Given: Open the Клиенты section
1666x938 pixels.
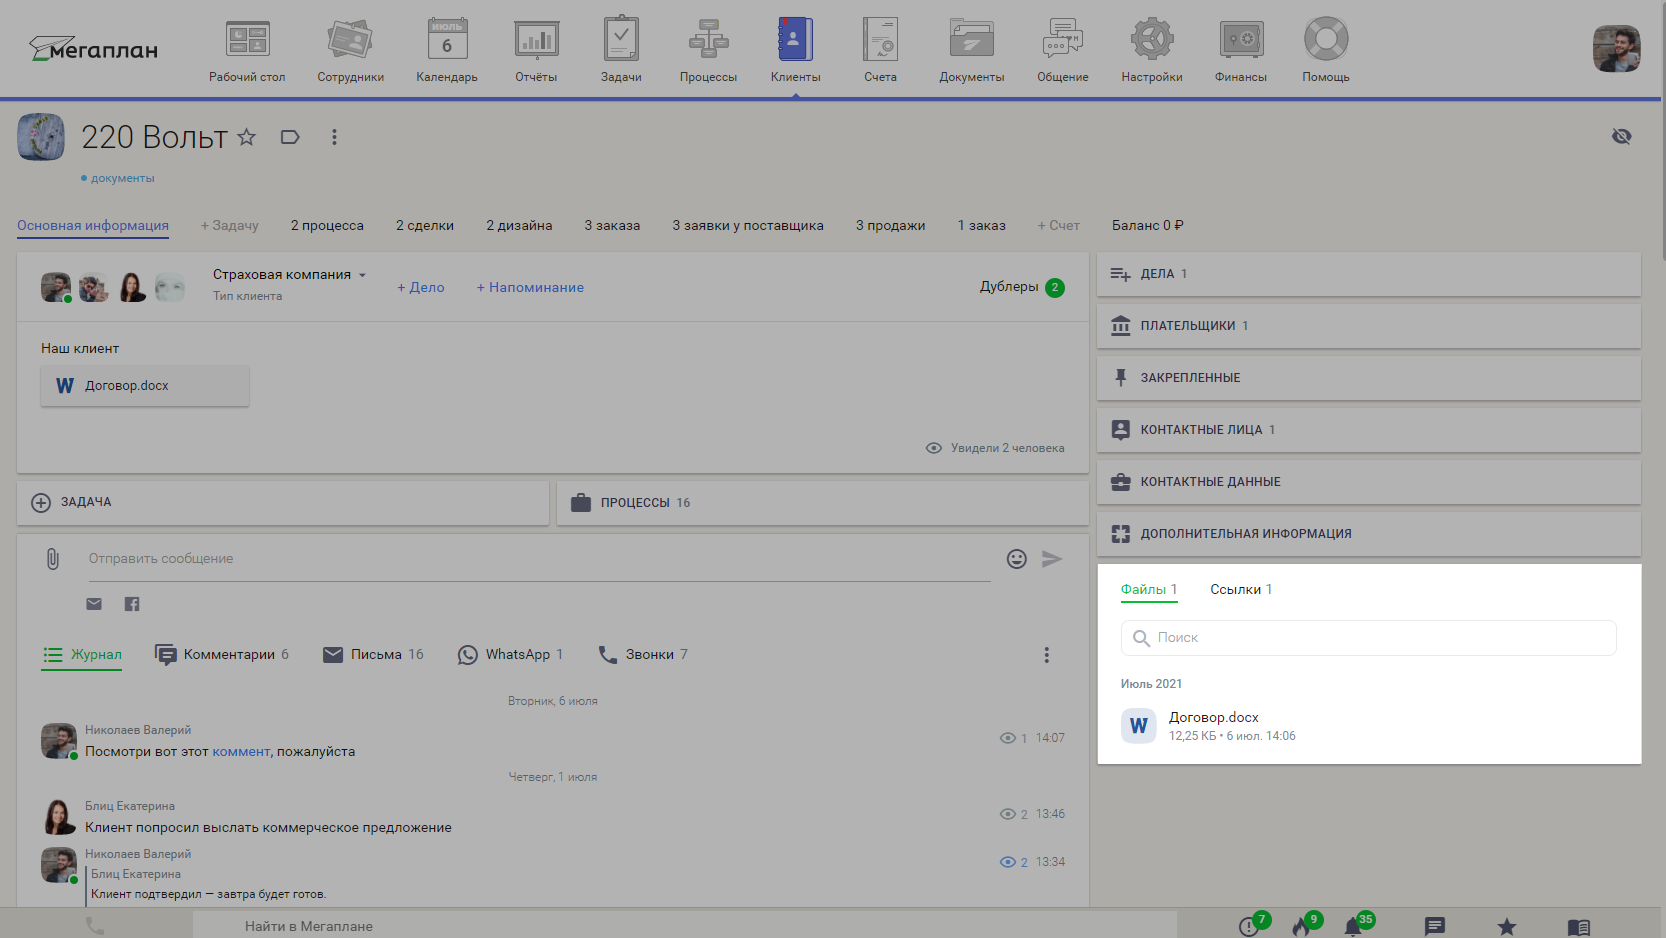Looking at the screenshot, I should (795, 50).
